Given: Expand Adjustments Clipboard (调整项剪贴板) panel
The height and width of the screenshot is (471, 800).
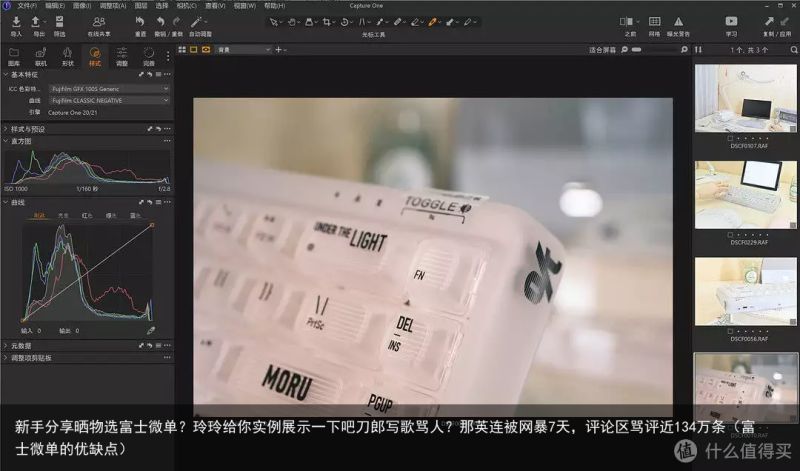Looking at the screenshot, I should tap(6, 358).
